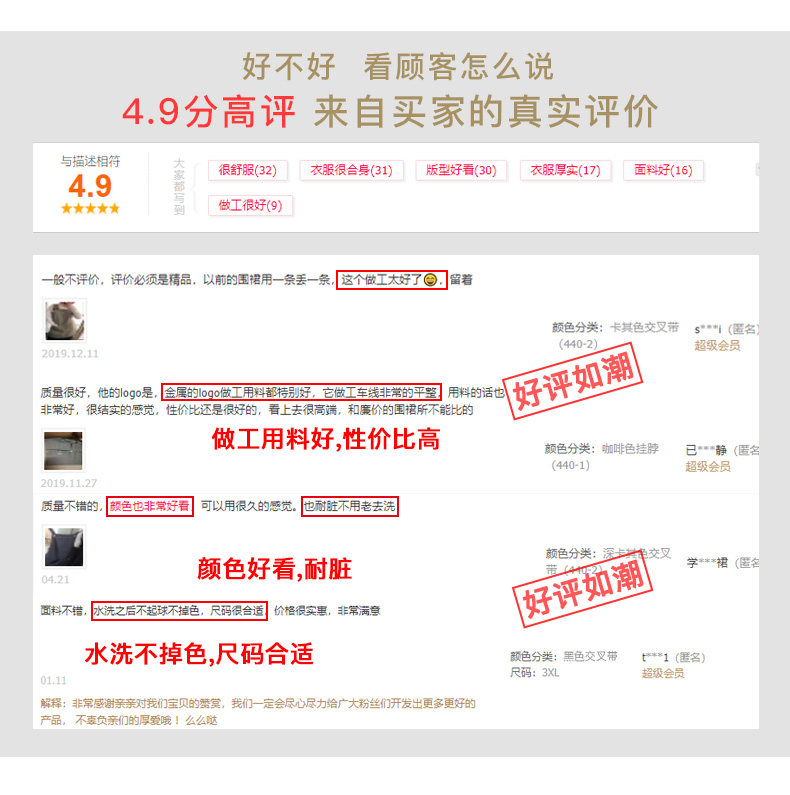Click the 很舒服(32) review tag
Screen dimensions: 790x795
click(248, 170)
